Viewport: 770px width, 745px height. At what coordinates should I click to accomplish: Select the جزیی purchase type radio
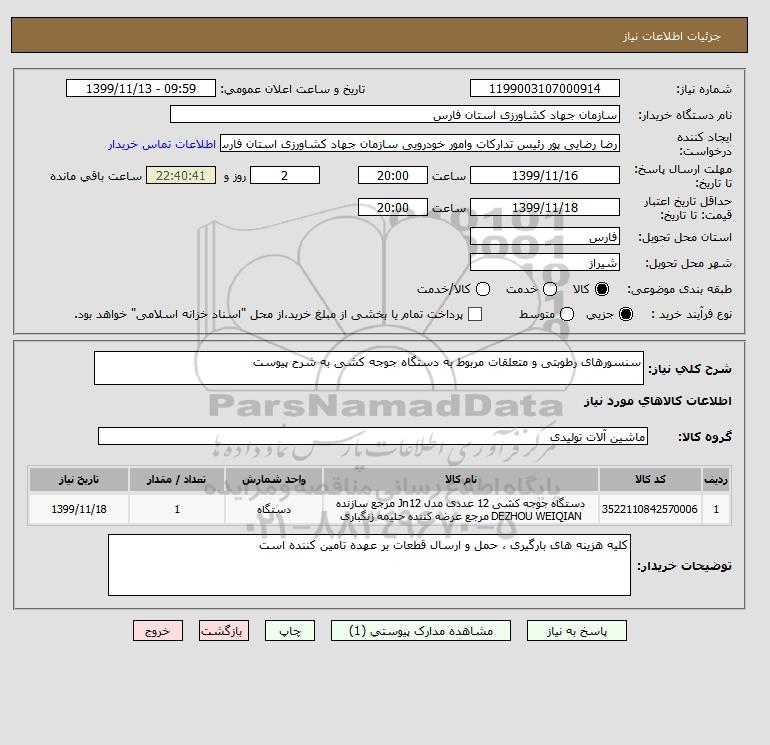tap(626, 314)
